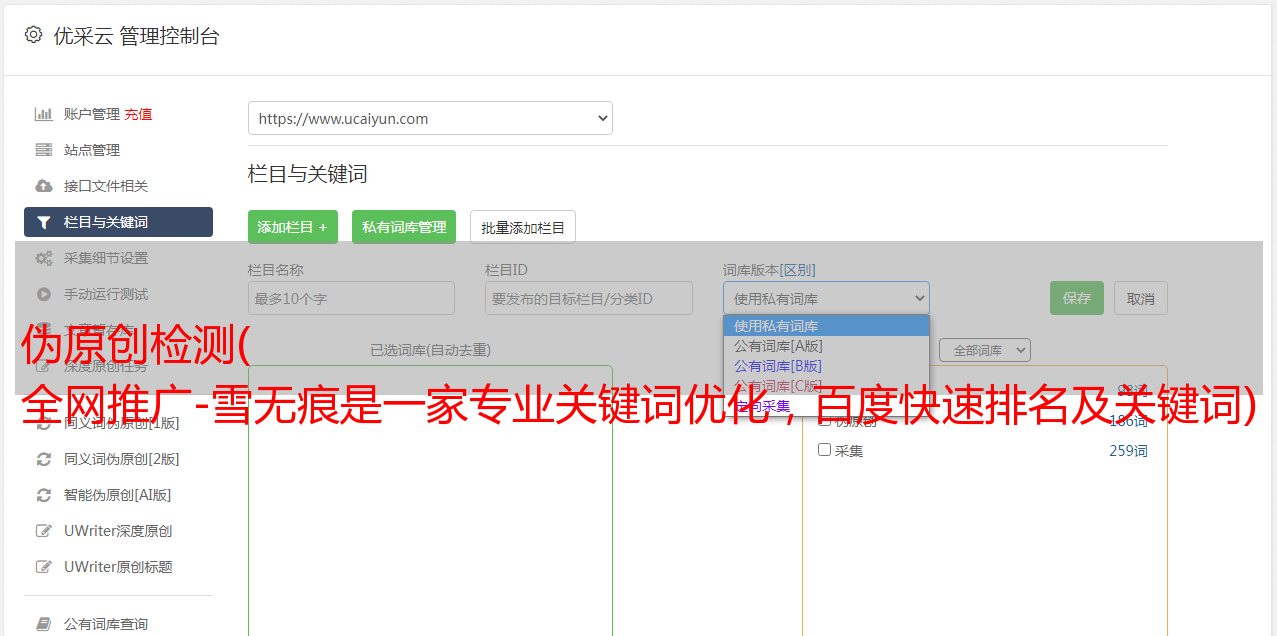
Task: Click the green 保存 button
Action: point(1077,298)
